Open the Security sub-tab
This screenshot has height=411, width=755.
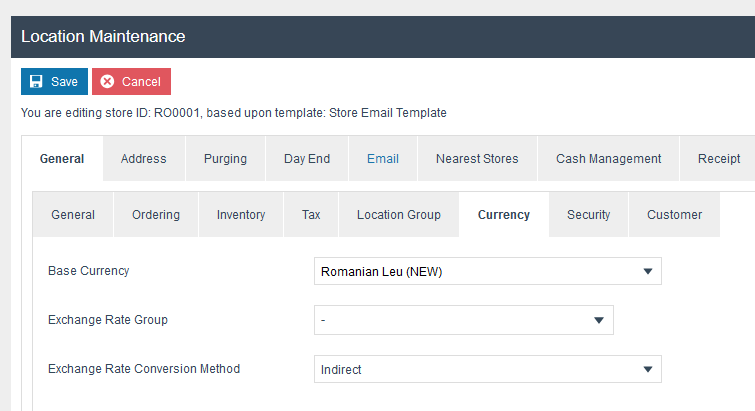tap(588, 215)
